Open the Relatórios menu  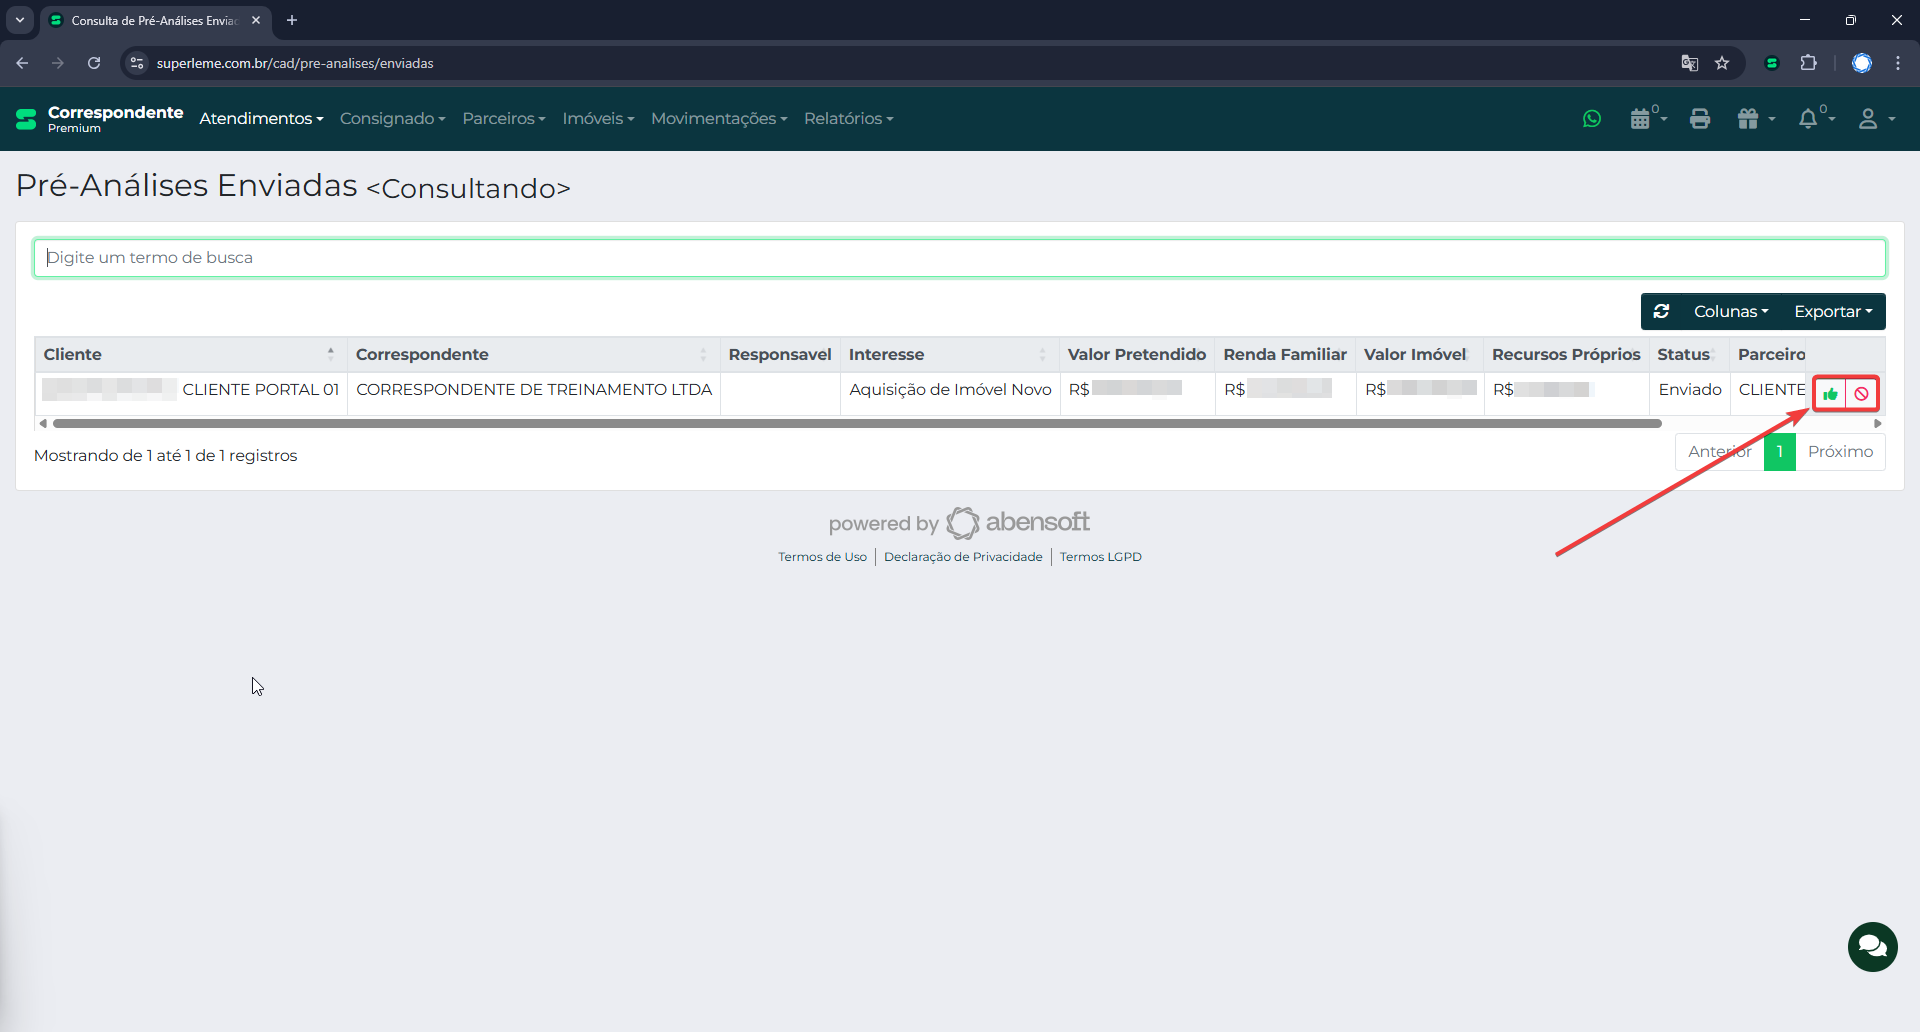[x=848, y=118]
